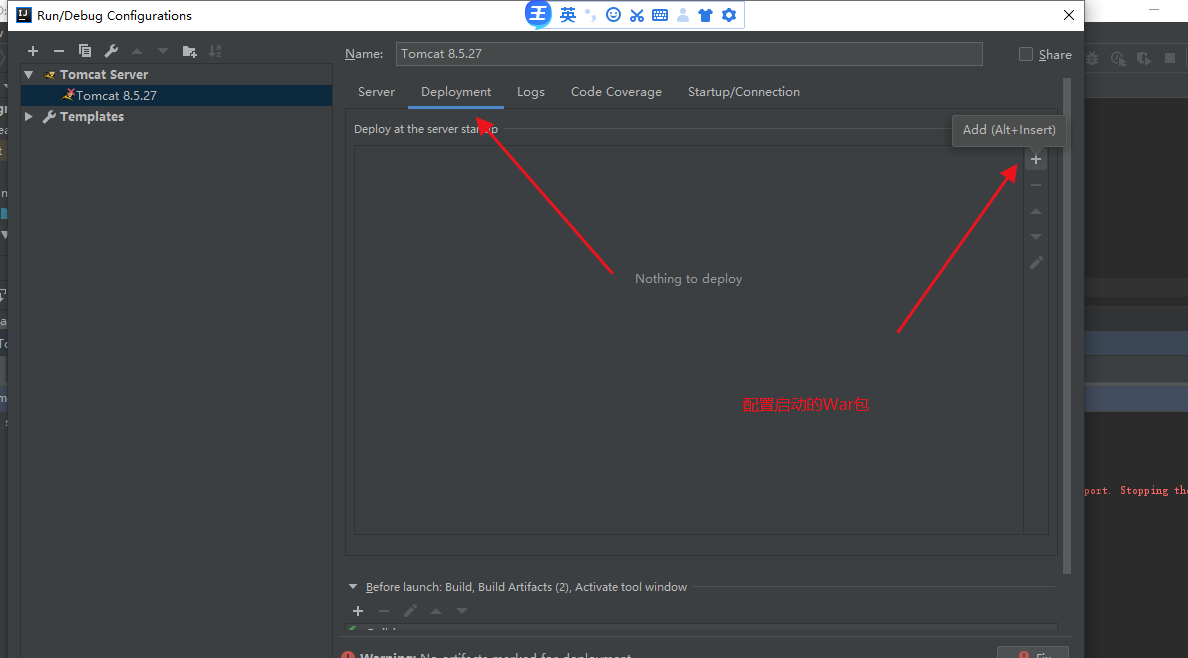Move deployment item up
This screenshot has width=1188, height=658.
click(x=1036, y=211)
